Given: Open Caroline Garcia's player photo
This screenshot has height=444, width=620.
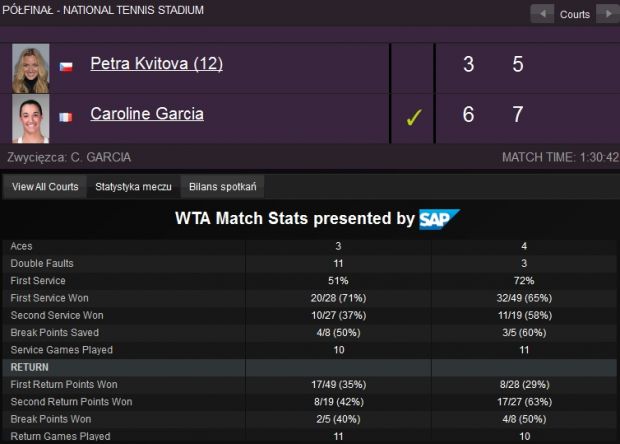Looking at the screenshot, I should 31,118.
